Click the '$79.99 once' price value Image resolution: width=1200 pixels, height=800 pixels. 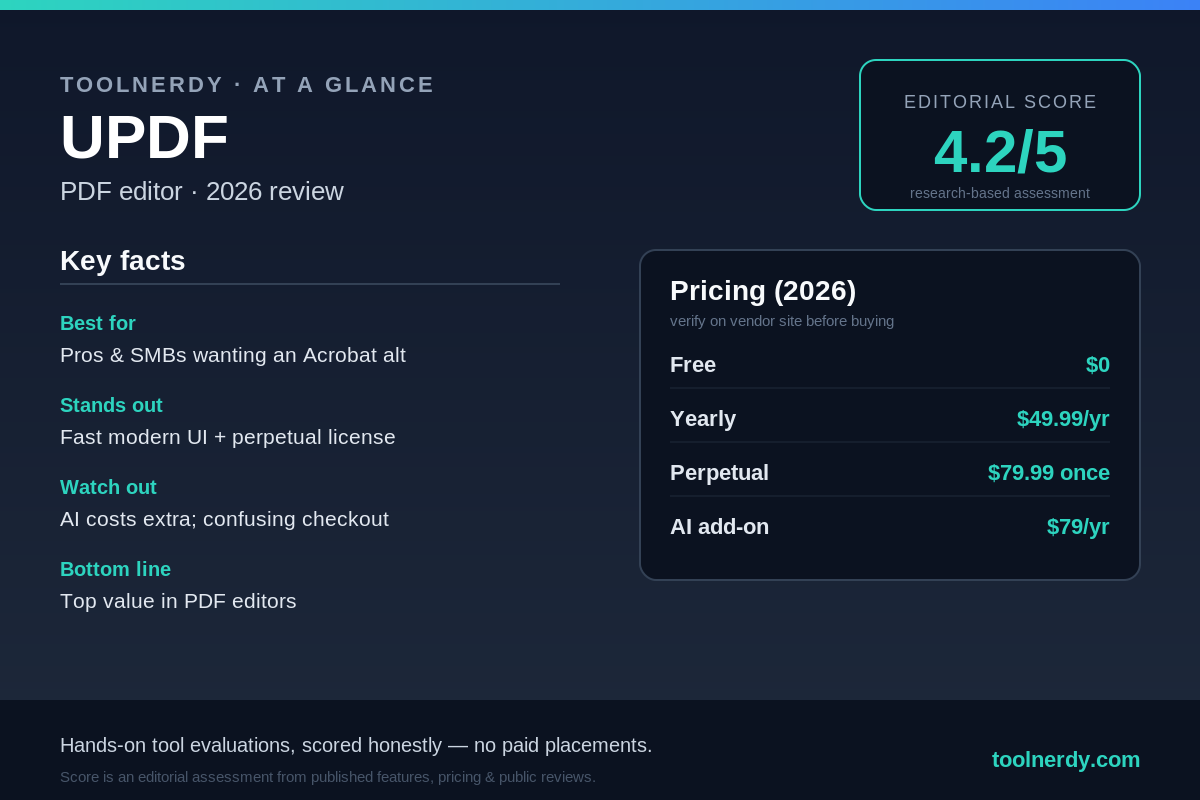[x=1049, y=473]
